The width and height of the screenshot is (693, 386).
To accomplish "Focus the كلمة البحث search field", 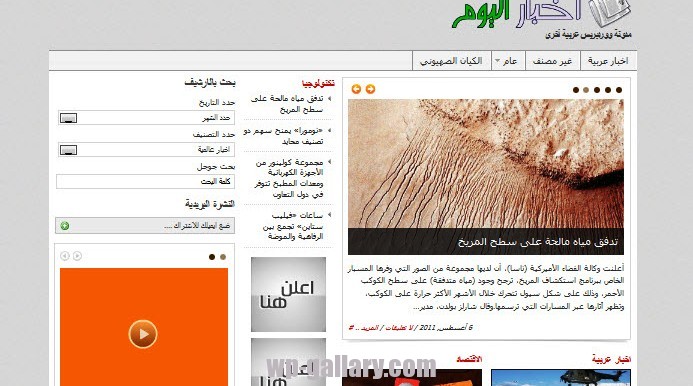I will click(x=145, y=182).
